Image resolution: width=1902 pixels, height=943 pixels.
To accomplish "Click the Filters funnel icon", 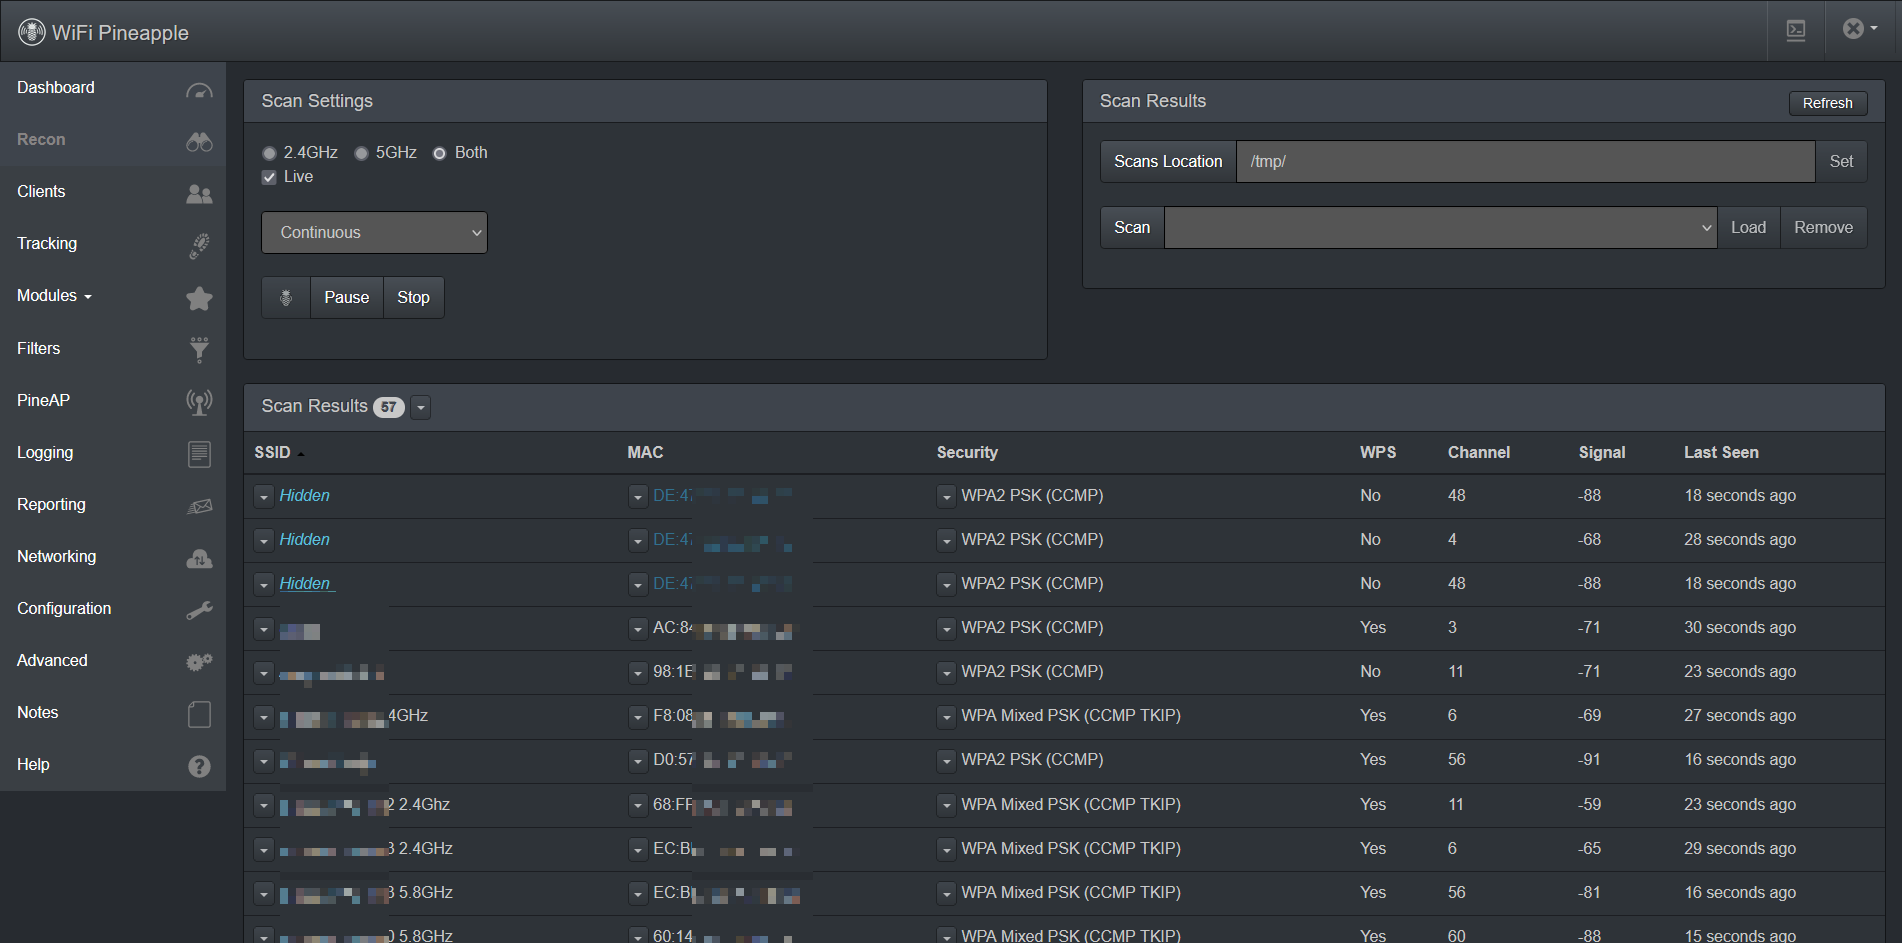I will pyautogui.click(x=199, y=349).
